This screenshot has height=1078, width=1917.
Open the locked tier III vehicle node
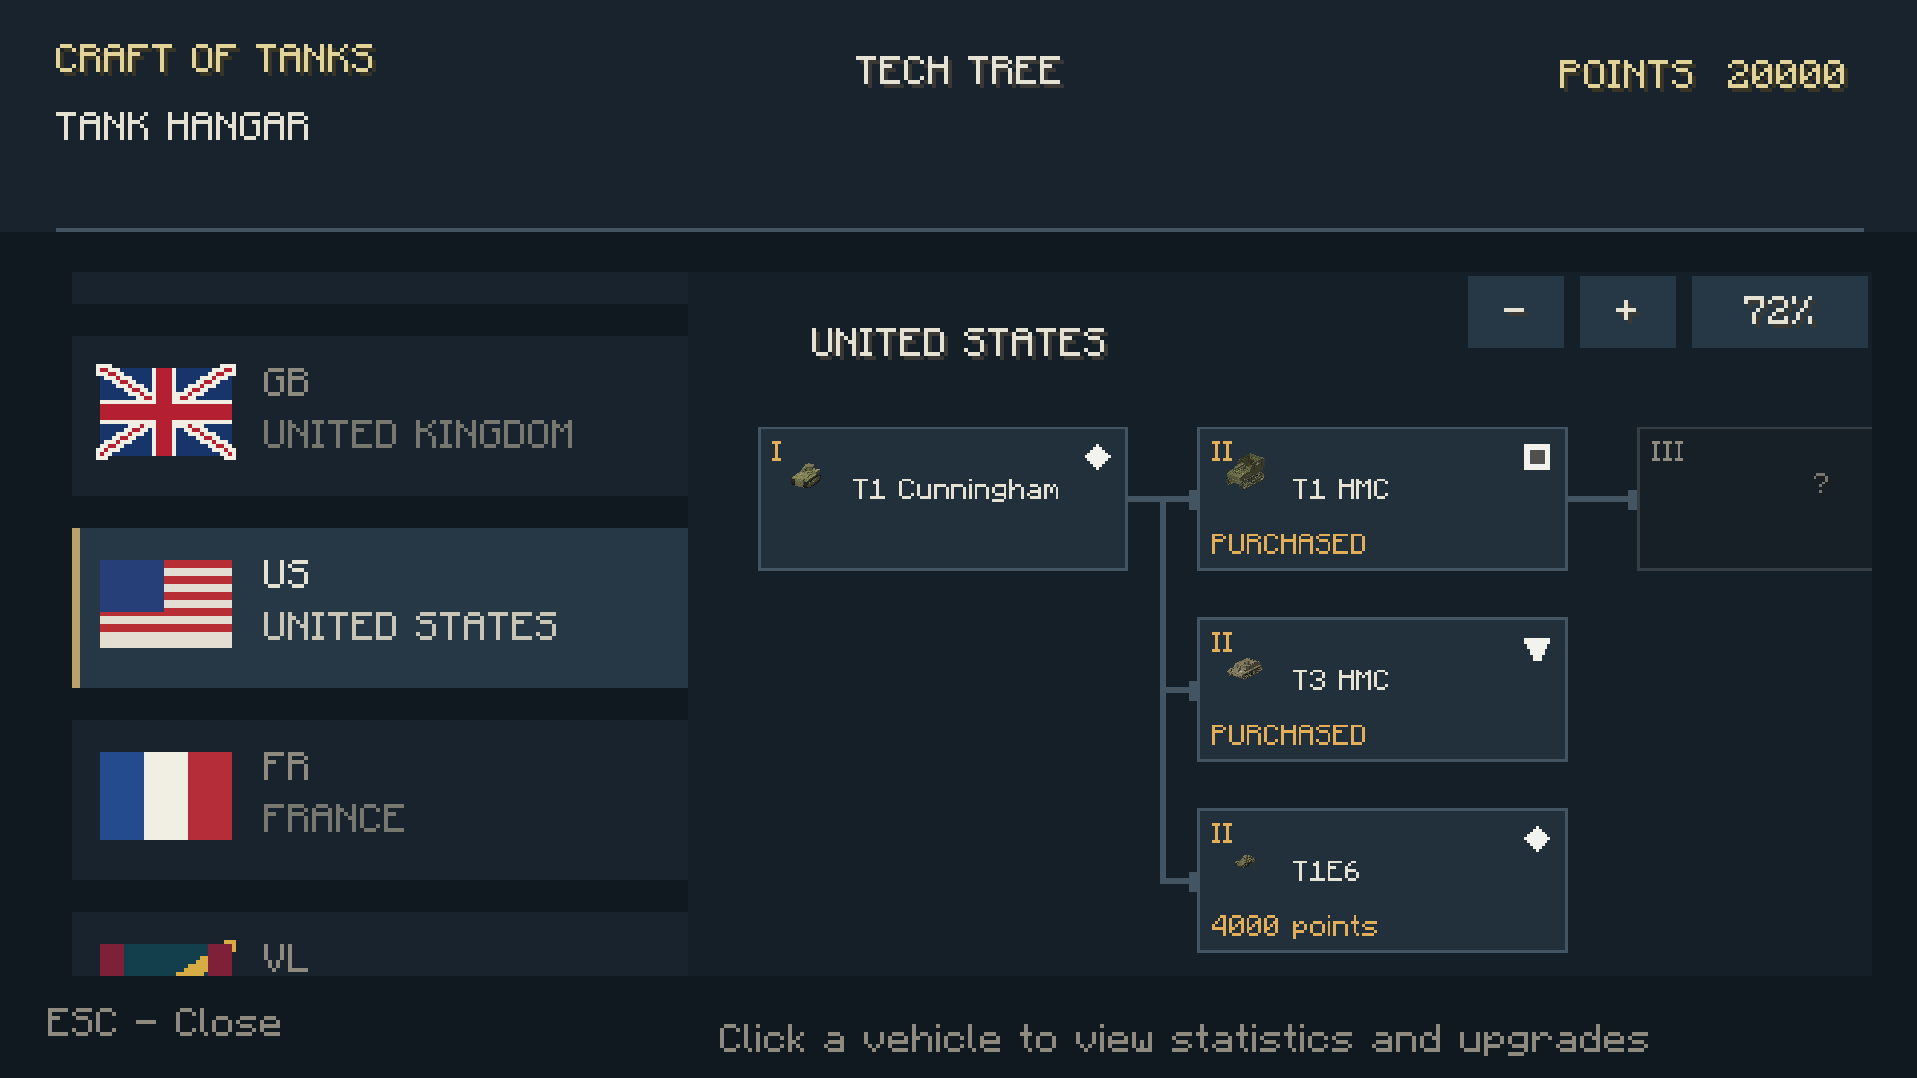click(x=1755, y=499)
